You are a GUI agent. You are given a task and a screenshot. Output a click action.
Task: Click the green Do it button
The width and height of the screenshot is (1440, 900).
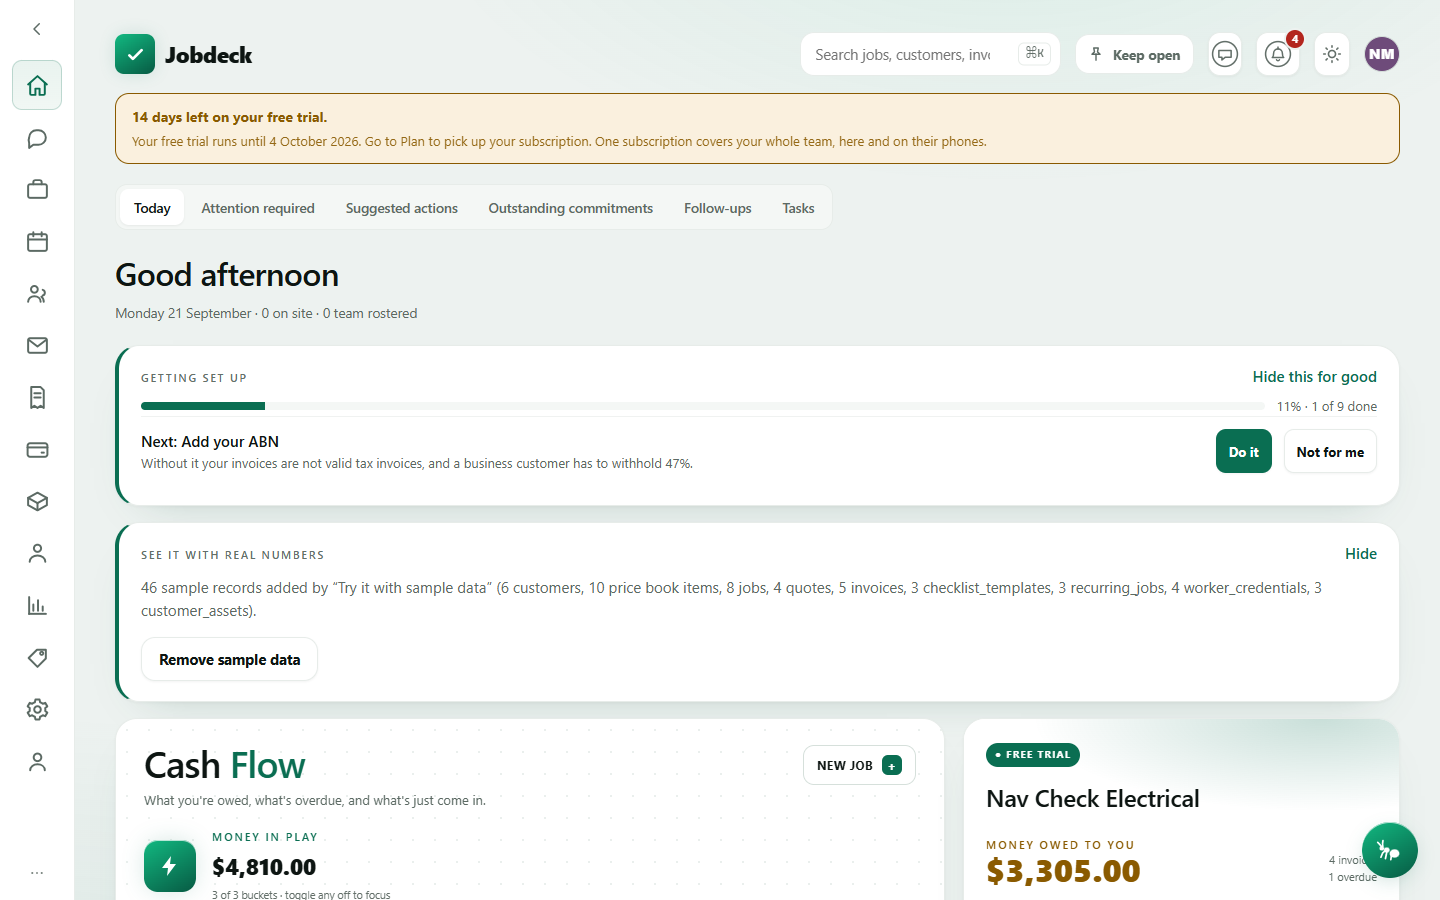pyautogui.click(x=1244, y=452)
